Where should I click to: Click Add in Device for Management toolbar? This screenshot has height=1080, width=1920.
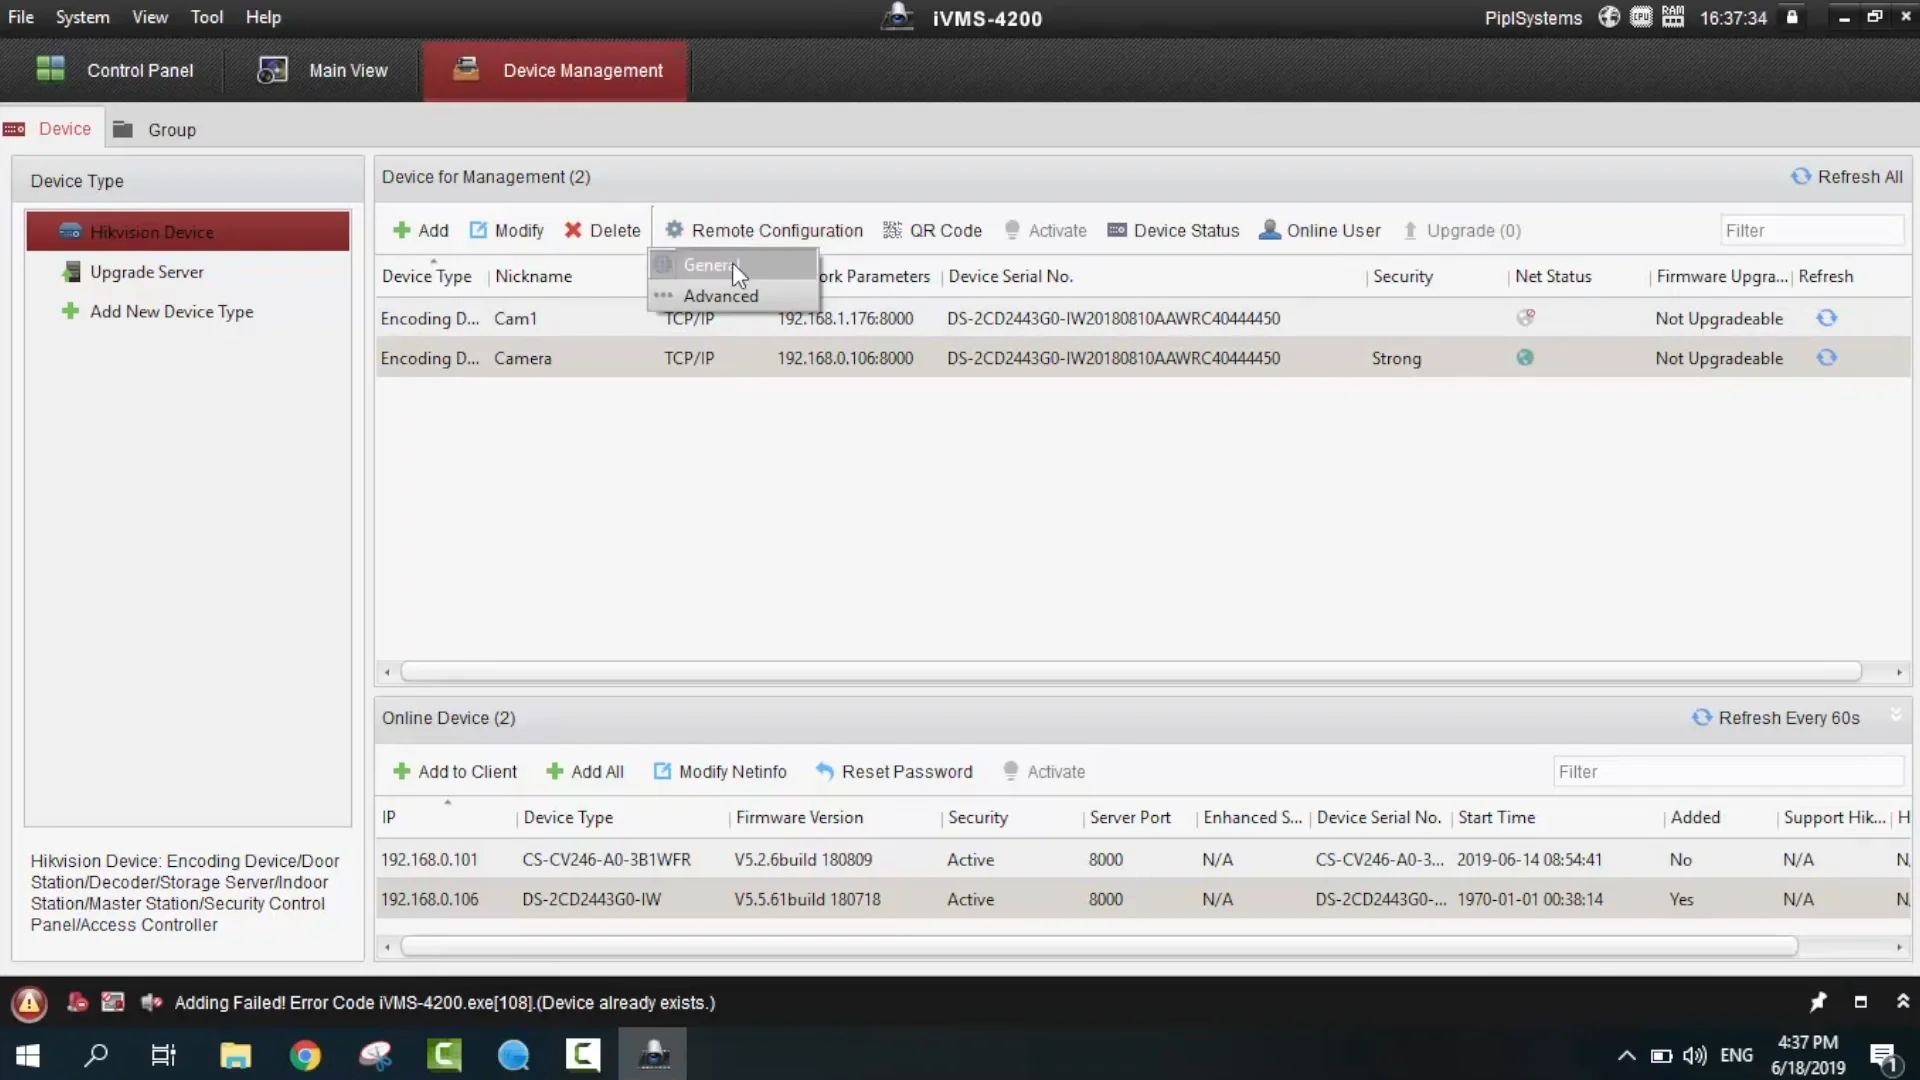(x=421, y=230)
